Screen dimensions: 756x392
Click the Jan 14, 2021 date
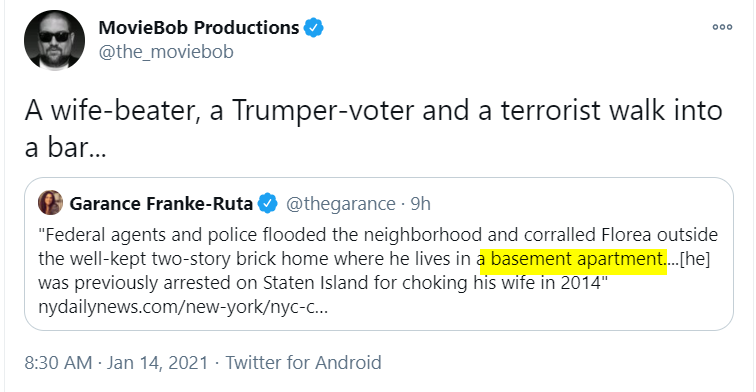[158, 363]
